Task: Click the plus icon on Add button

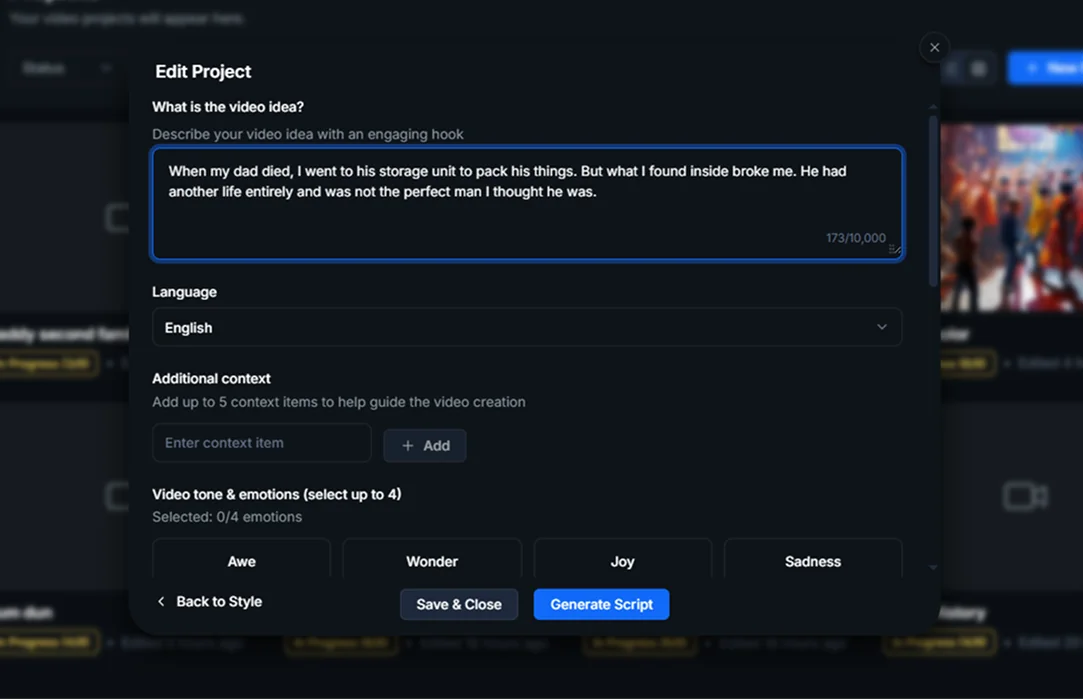Action: pyautogui.click(x=407, y=446)
